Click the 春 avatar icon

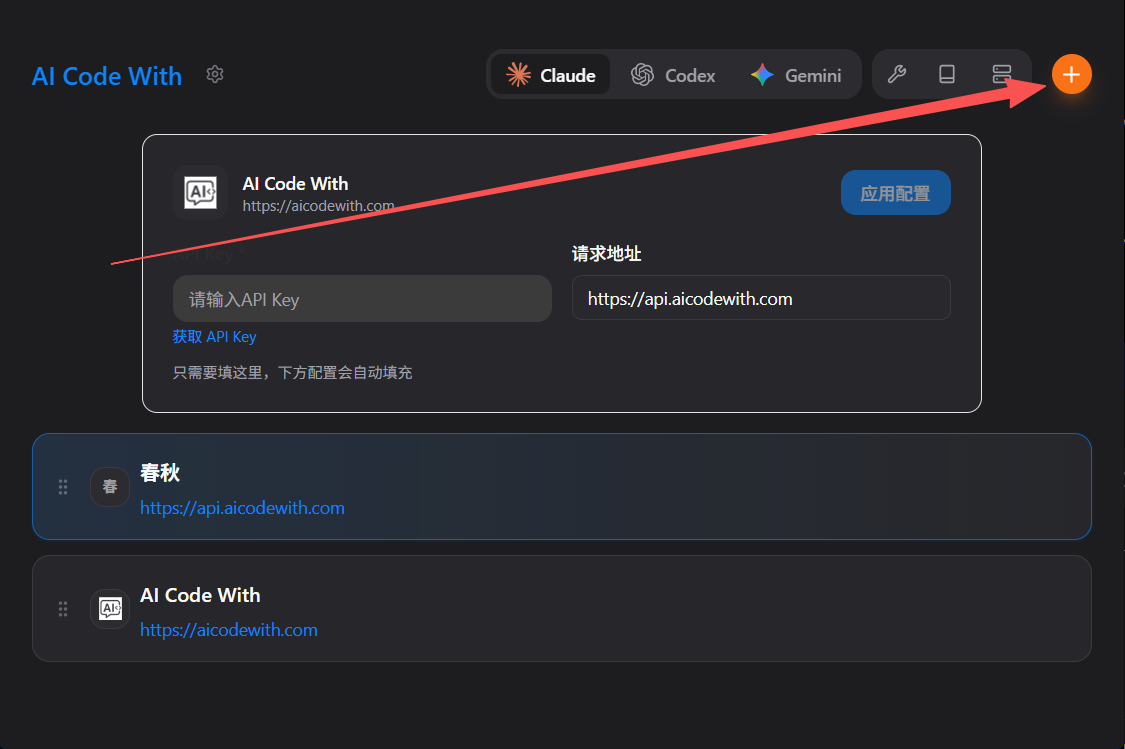pos(110,487)
